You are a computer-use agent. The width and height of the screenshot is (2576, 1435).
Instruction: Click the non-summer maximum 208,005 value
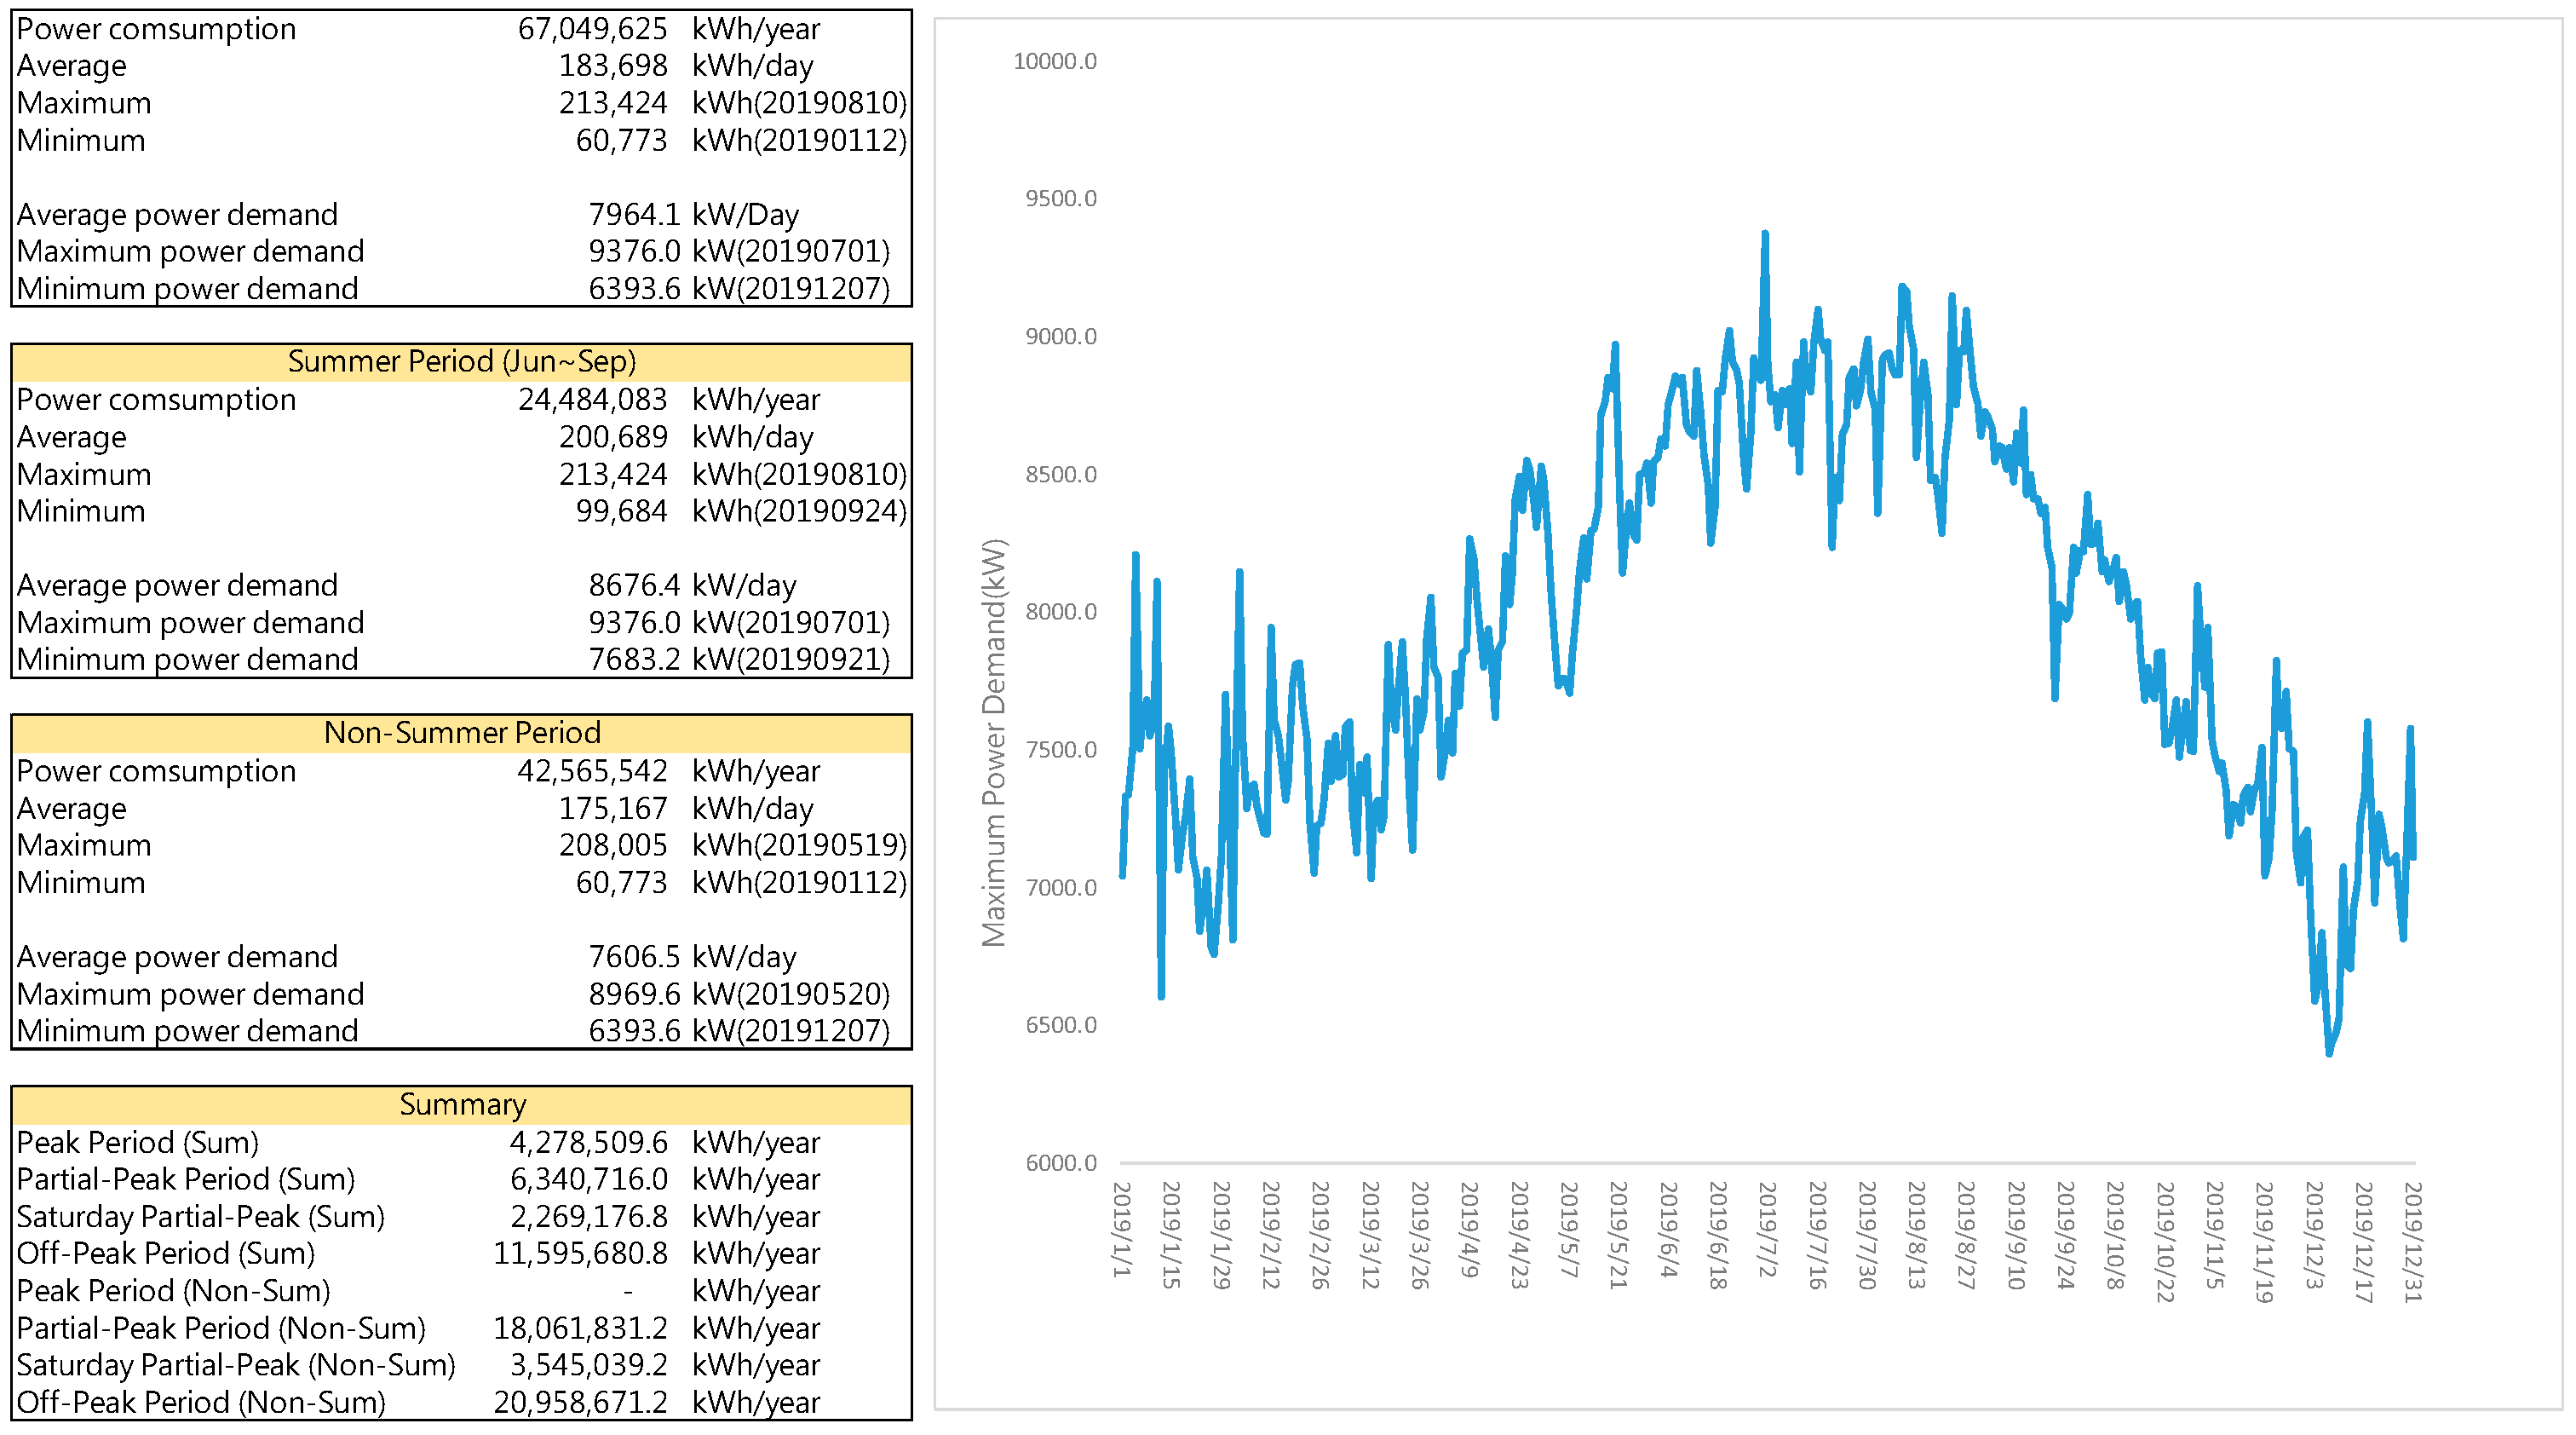point(612,845)
